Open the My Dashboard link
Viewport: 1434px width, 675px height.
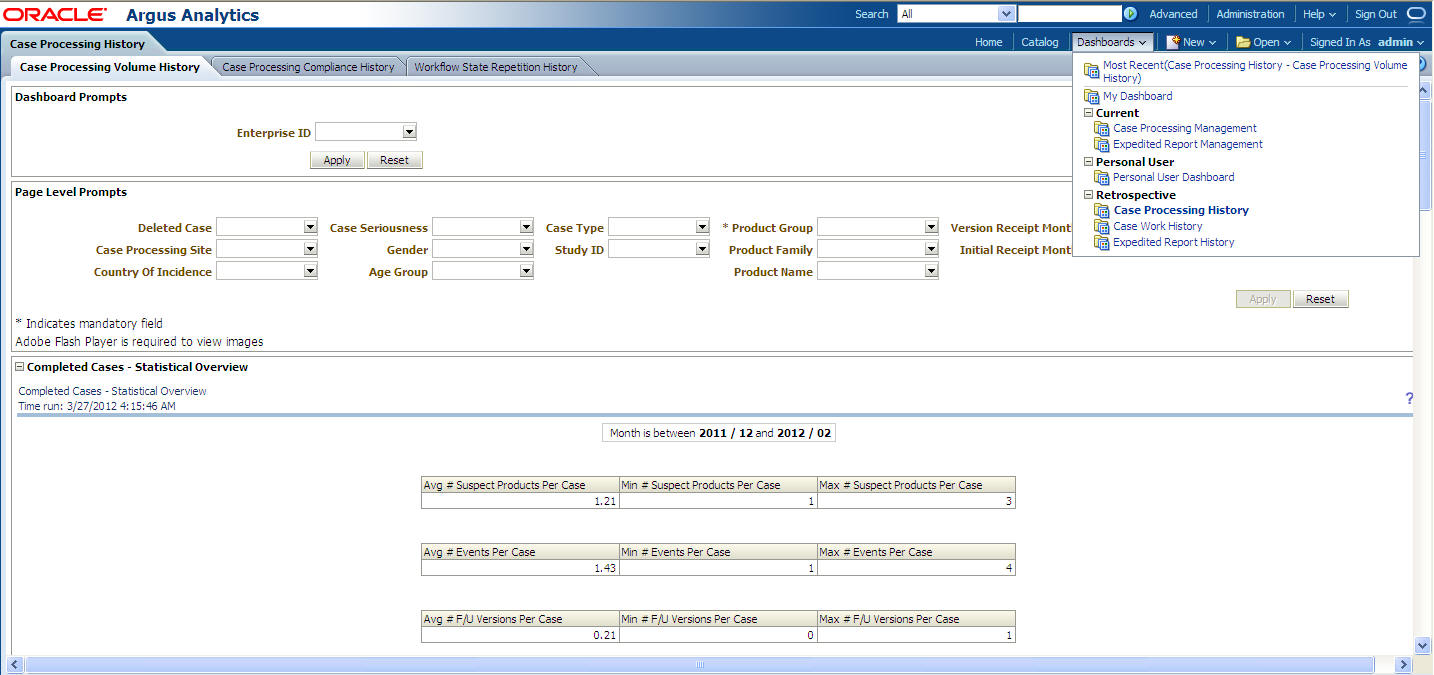1138,96
